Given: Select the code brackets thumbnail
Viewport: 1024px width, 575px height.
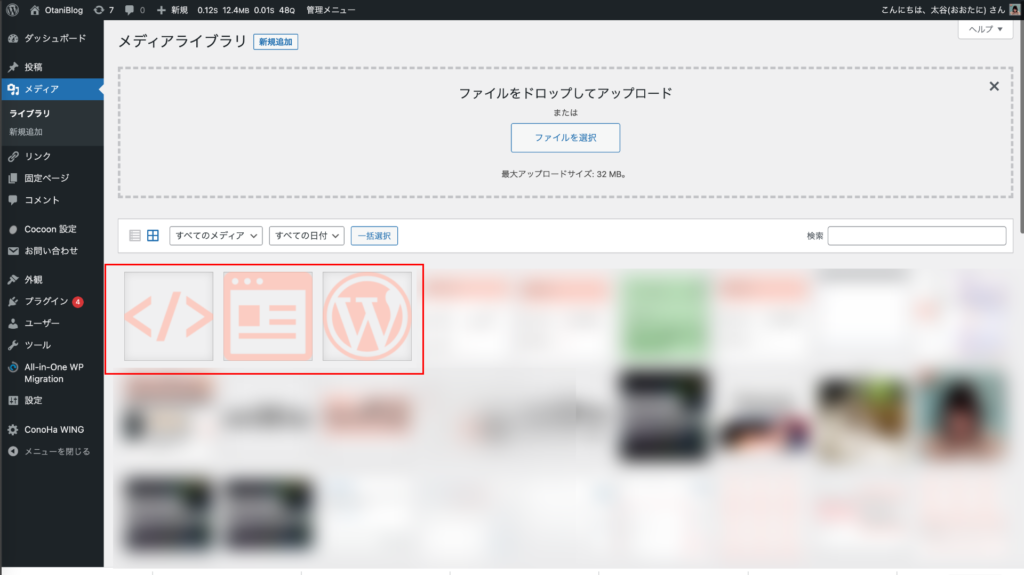Looking at the screenshot, I should (x=168, y=316).
